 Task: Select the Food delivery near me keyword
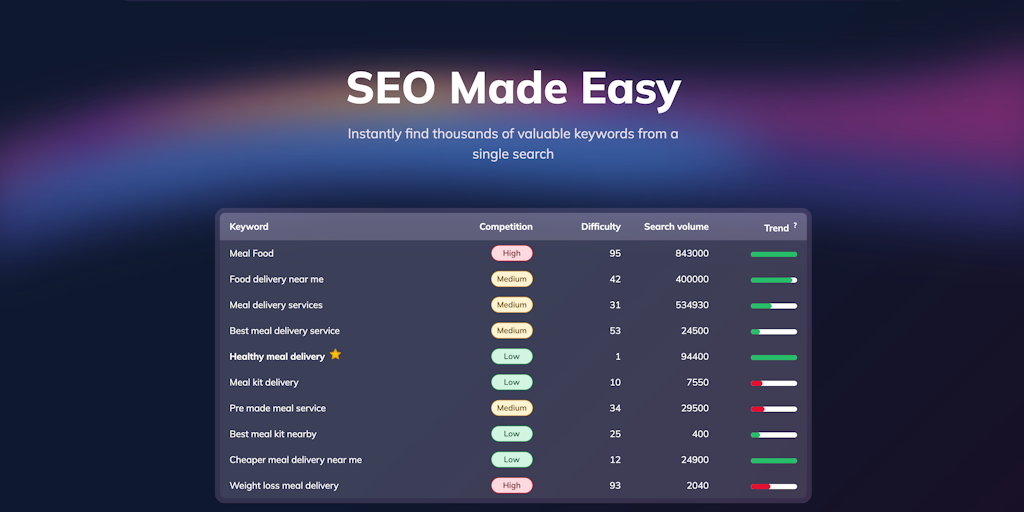tap(276, 279)
